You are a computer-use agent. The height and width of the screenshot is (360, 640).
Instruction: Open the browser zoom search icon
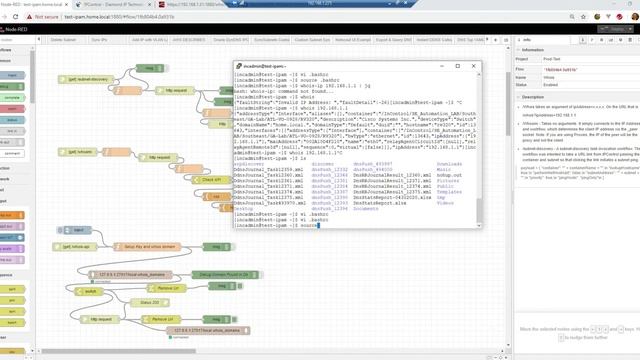(572, 17)
